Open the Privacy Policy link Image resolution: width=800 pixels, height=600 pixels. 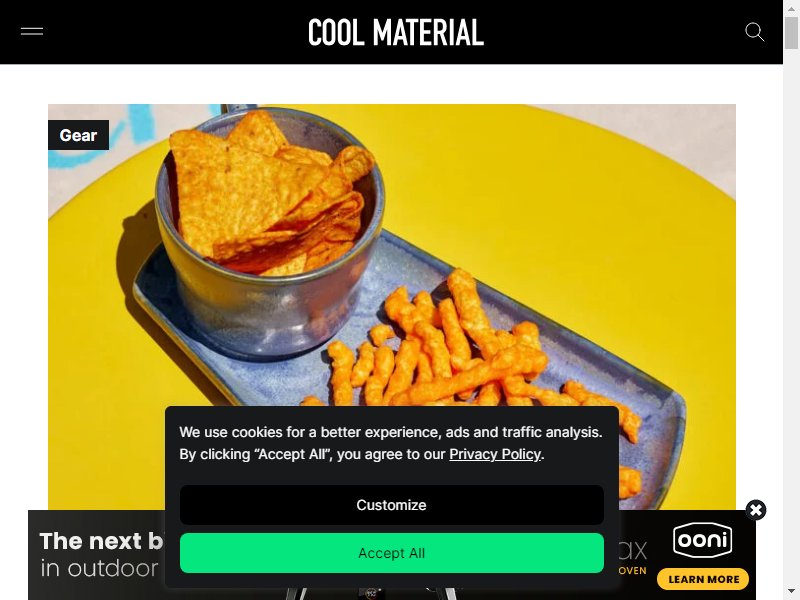(x=494, y=454)
